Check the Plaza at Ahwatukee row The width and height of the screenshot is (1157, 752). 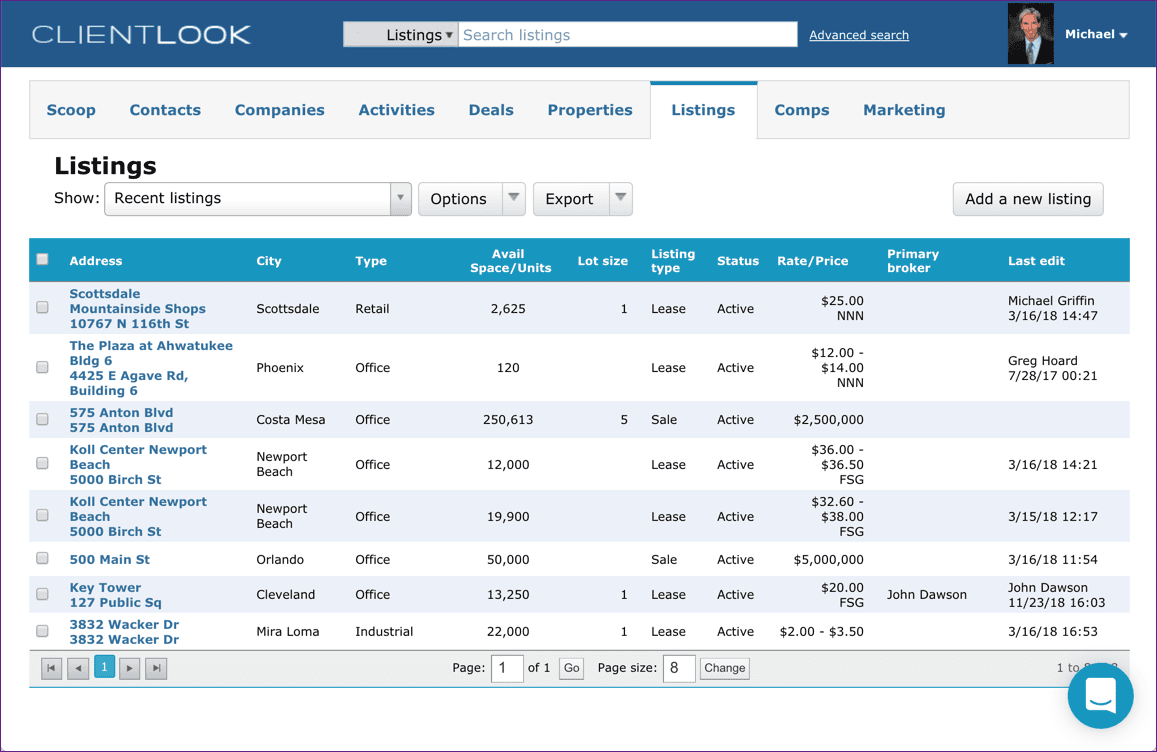(x=43, y=367)
